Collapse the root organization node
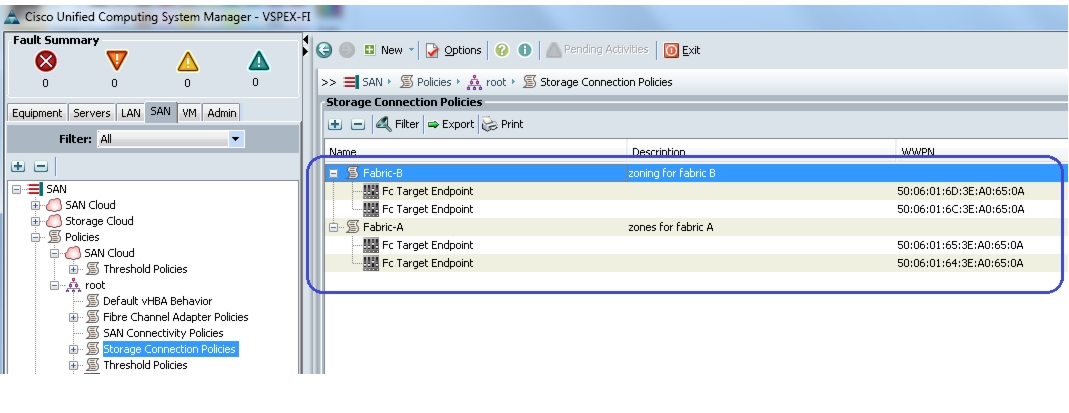1069x413 pixels. click(x=55, y=286)
